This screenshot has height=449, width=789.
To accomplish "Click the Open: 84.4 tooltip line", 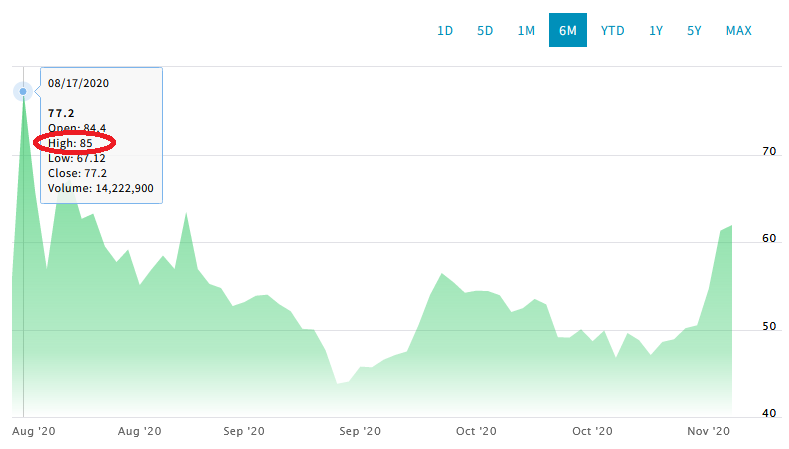I will [78, 128].
